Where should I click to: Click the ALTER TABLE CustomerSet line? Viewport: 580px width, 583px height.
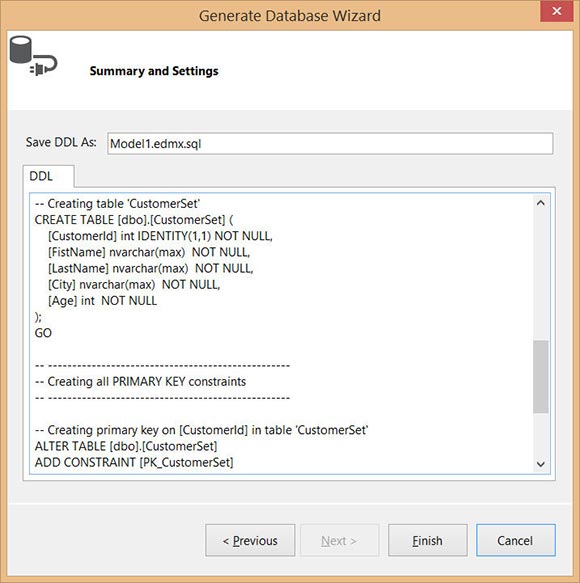pos(126,446)
